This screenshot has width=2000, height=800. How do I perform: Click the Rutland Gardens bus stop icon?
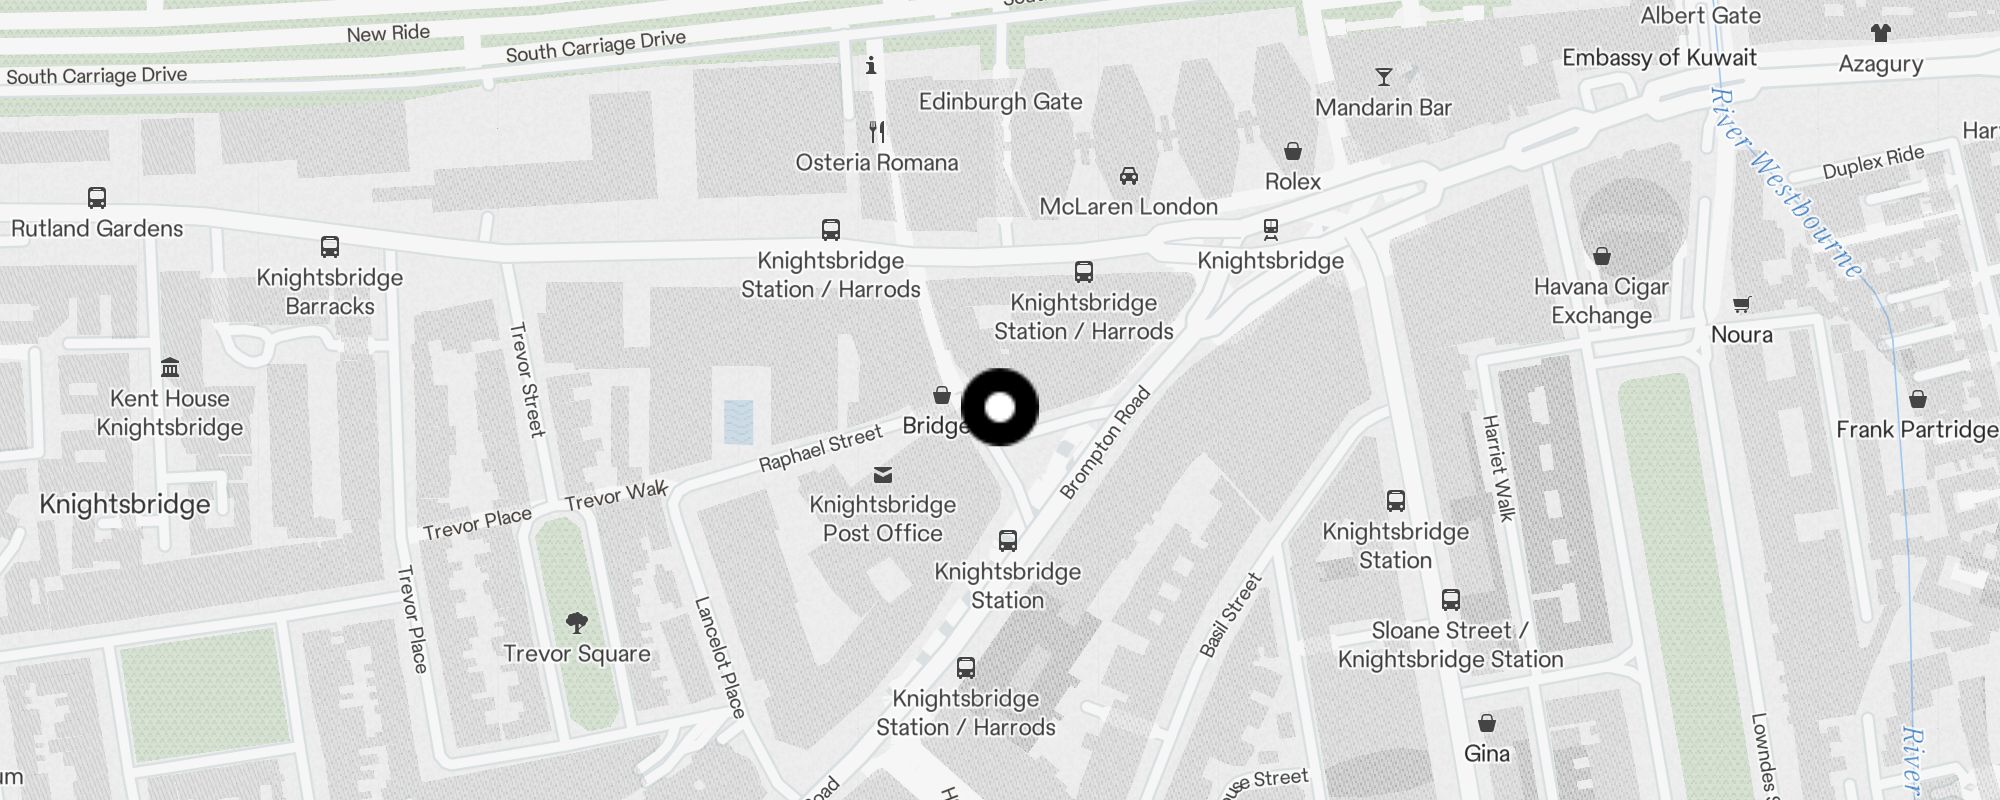tap(97, 198)
